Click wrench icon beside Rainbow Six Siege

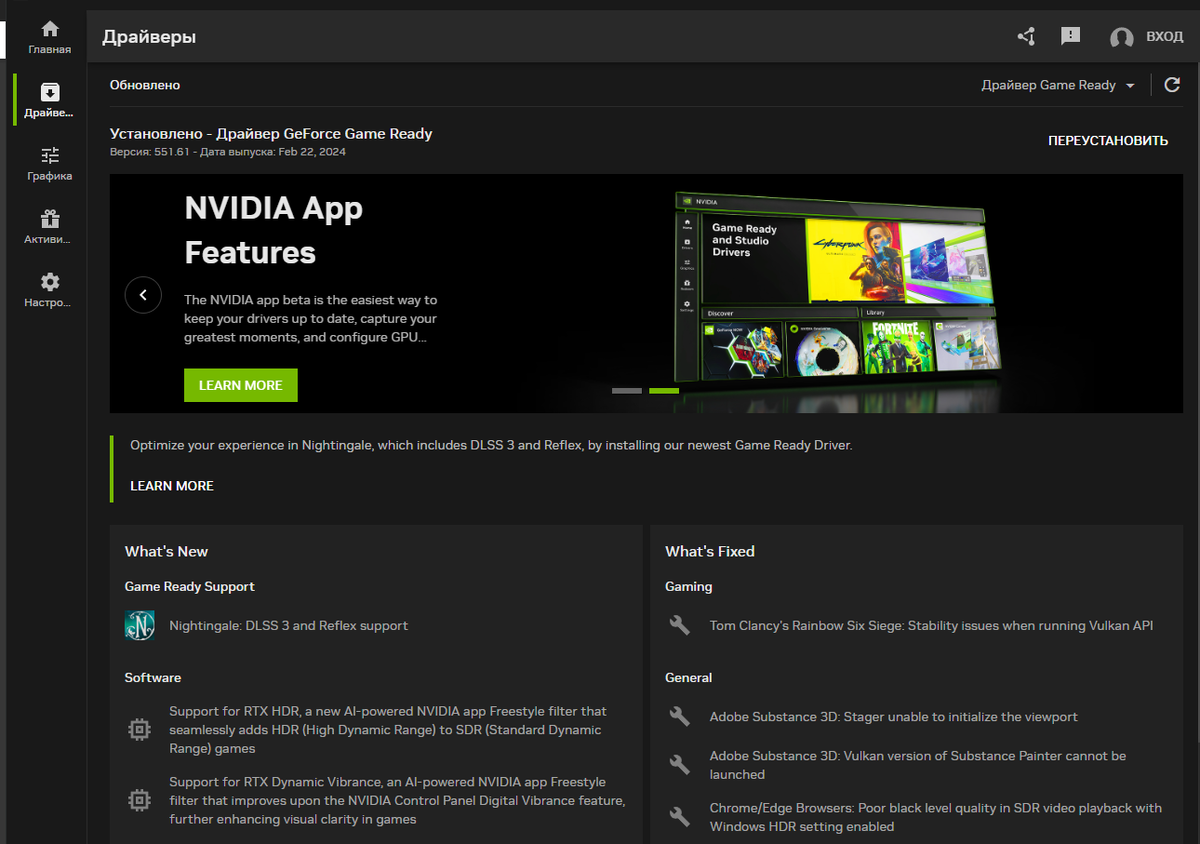[x=680, y=625]
